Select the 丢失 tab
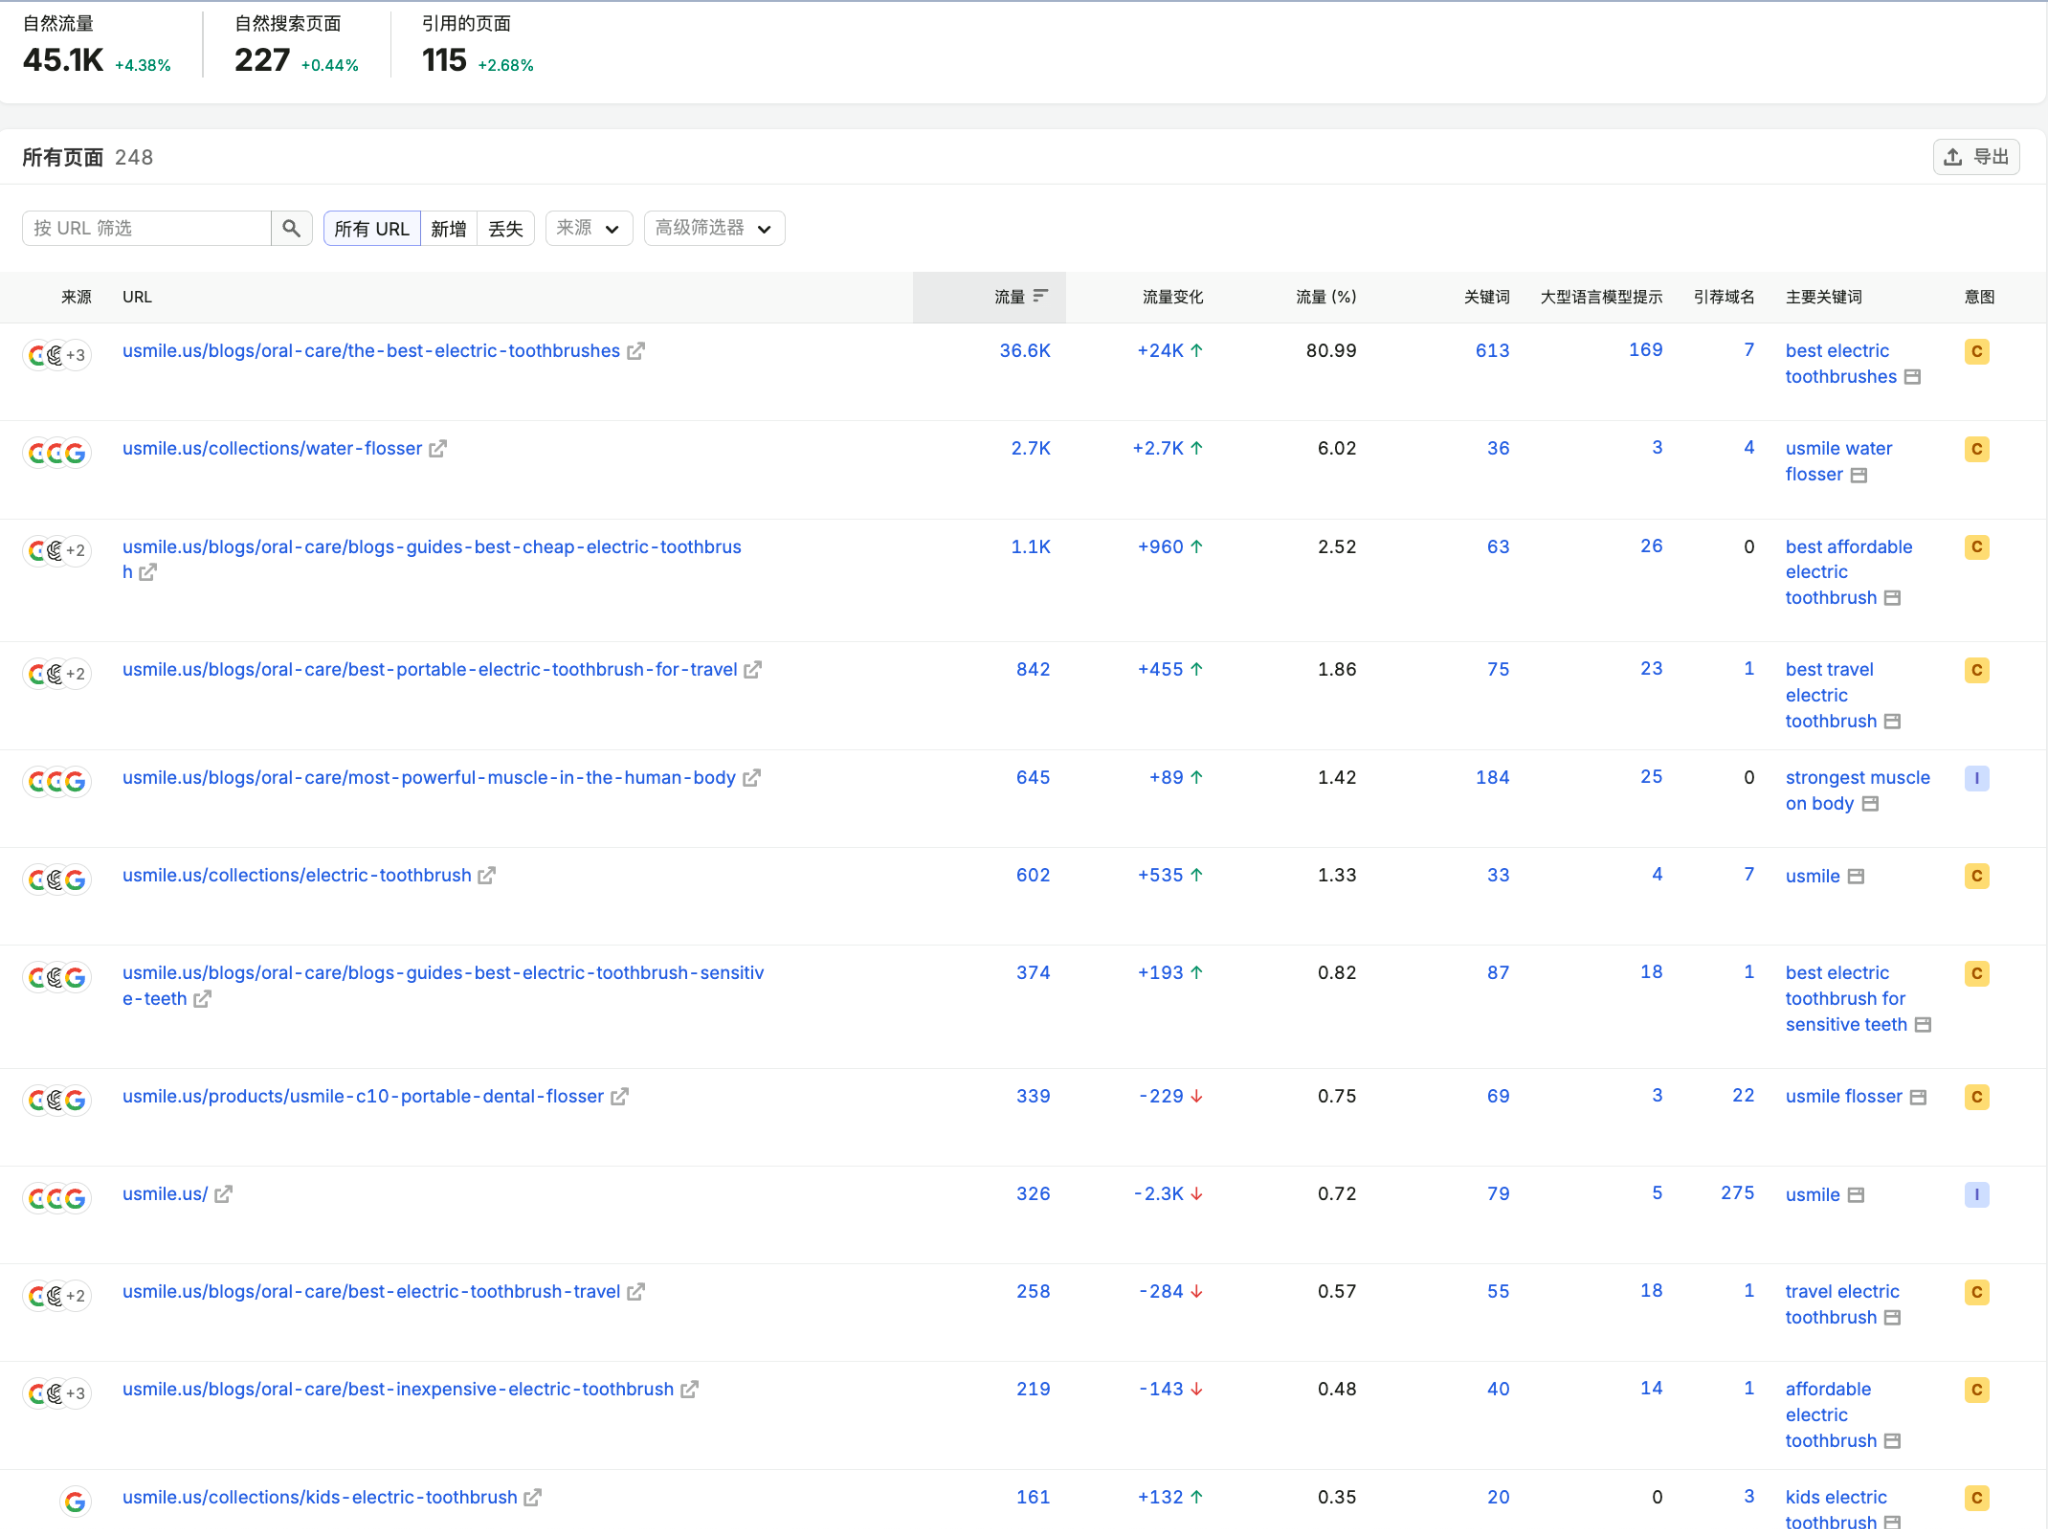This screenshot has width=2048, height=1529. click(x=505, y=229)
